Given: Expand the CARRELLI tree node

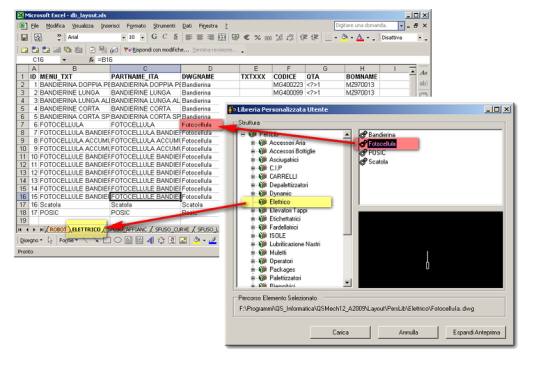Looking at the screenshot, I should click(x=253, y=176).
